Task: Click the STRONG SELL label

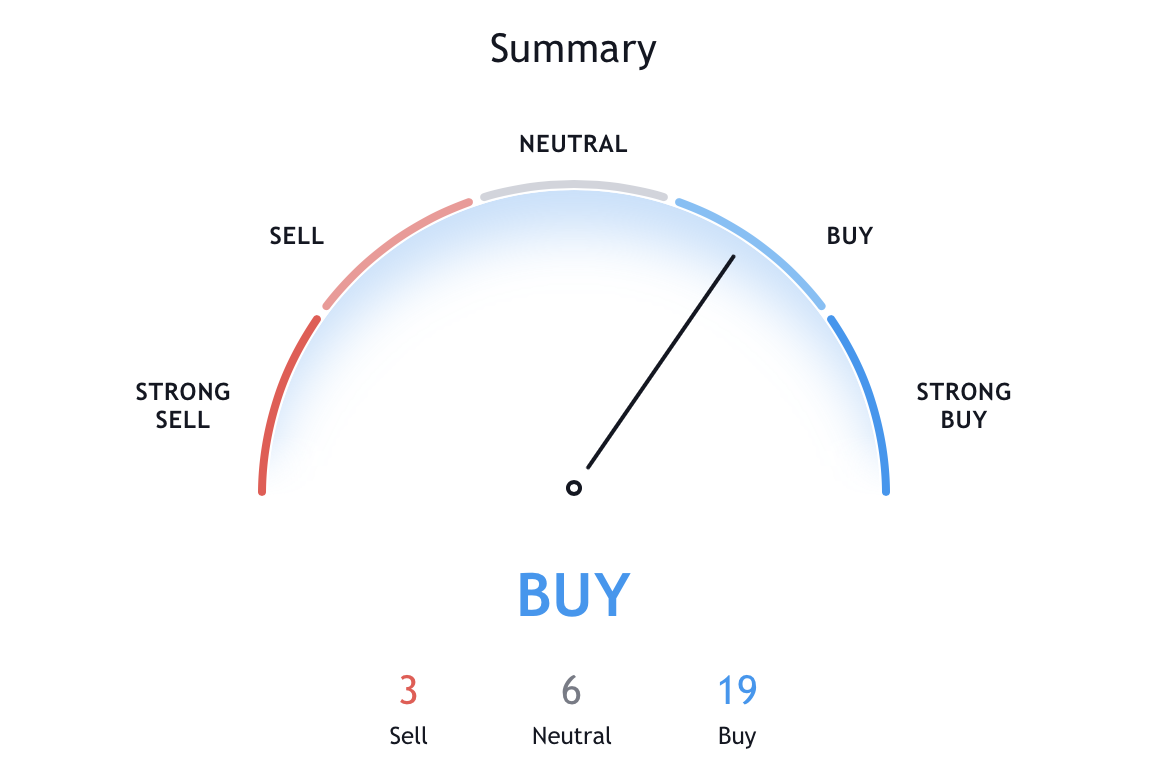Action: coord(183,405)
